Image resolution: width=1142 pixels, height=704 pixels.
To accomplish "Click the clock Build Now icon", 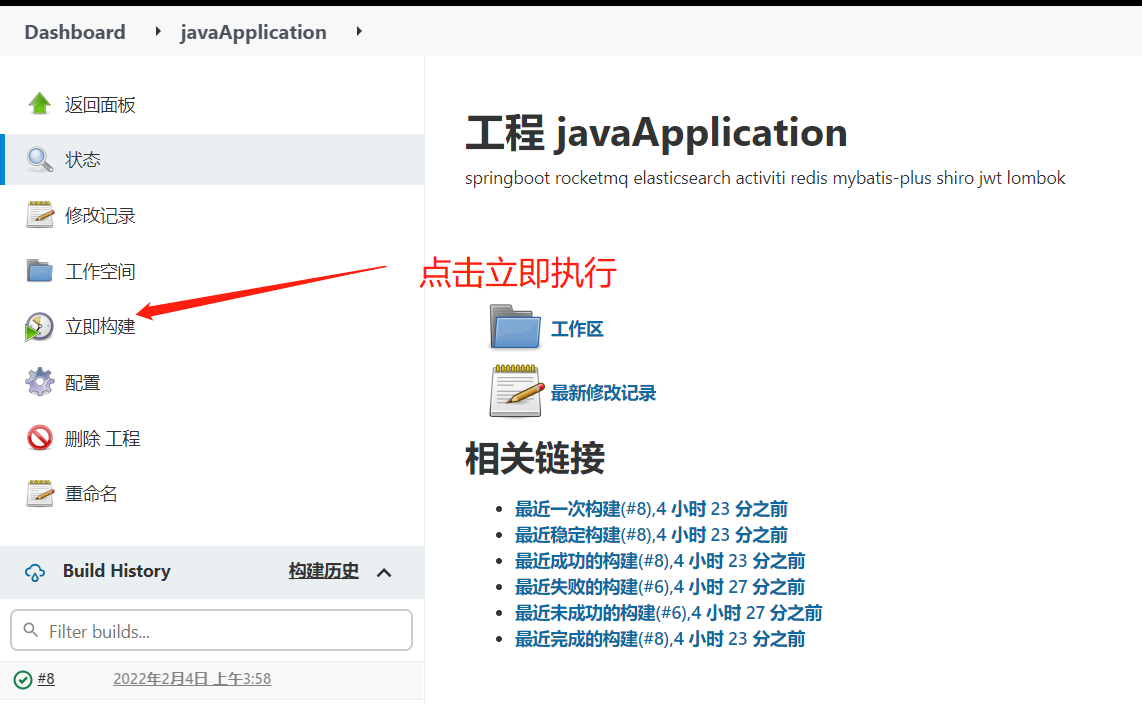I will coord(39,327).
